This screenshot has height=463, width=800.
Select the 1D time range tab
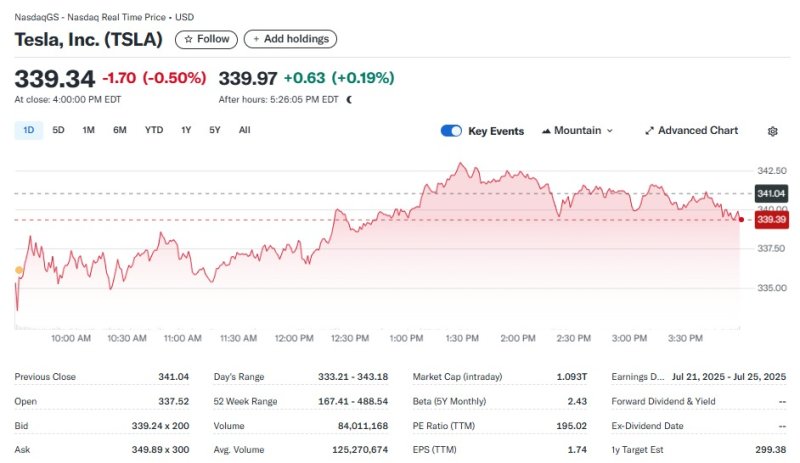coord(29,130)
